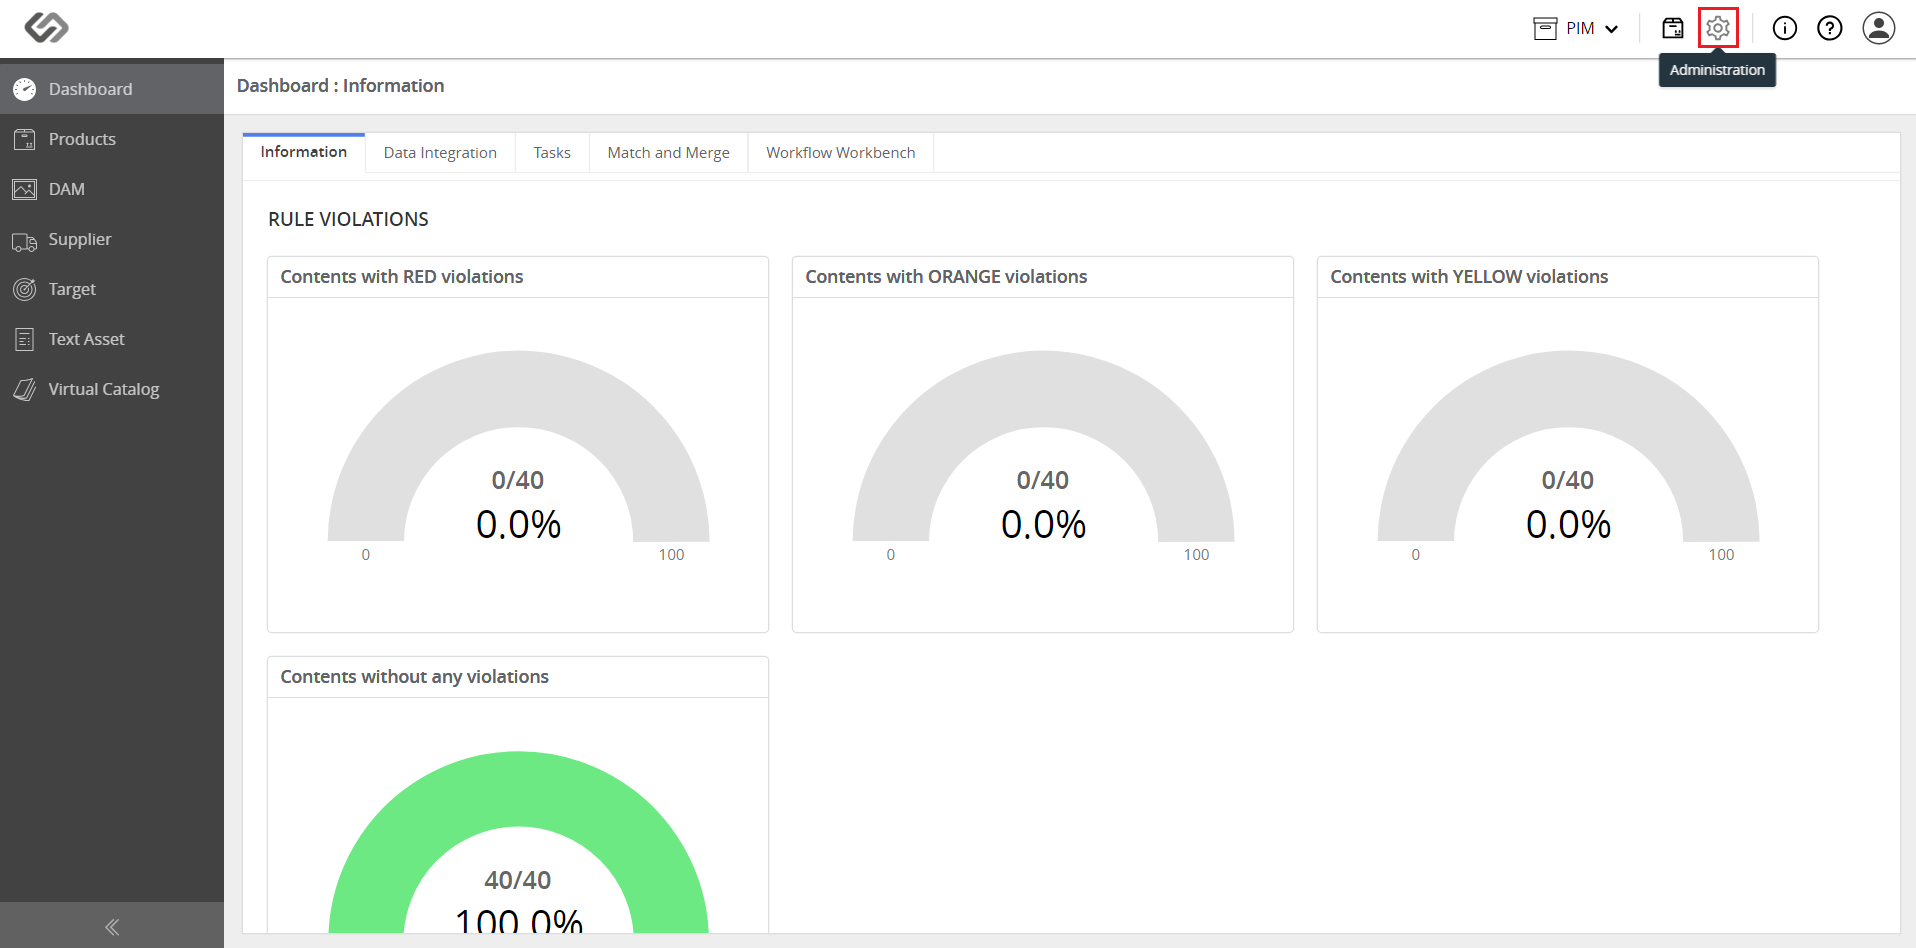
Task: Open Supplier in the sidebar
Action: coord(112,239)
